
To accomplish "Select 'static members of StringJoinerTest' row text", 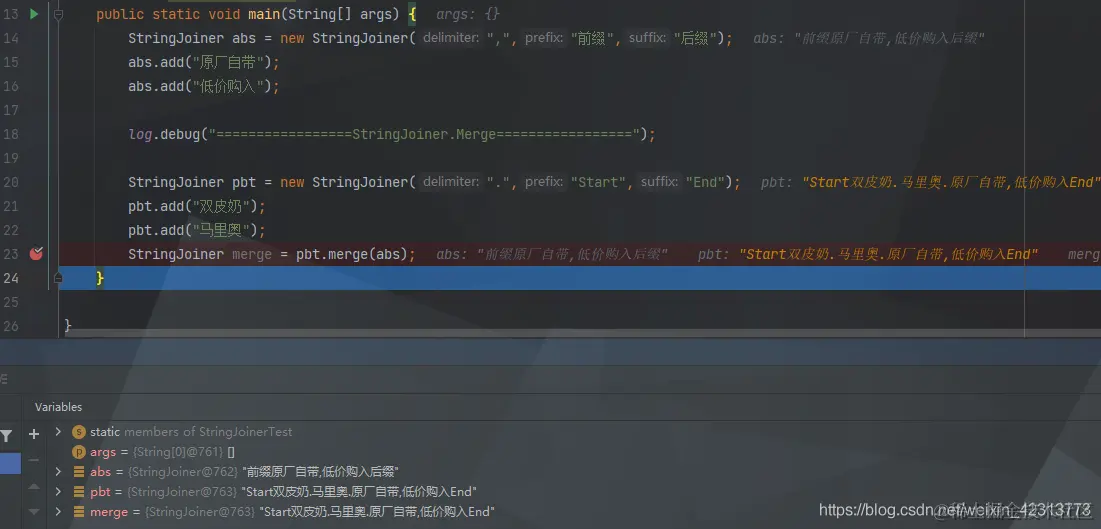I will tap(191, 432).
